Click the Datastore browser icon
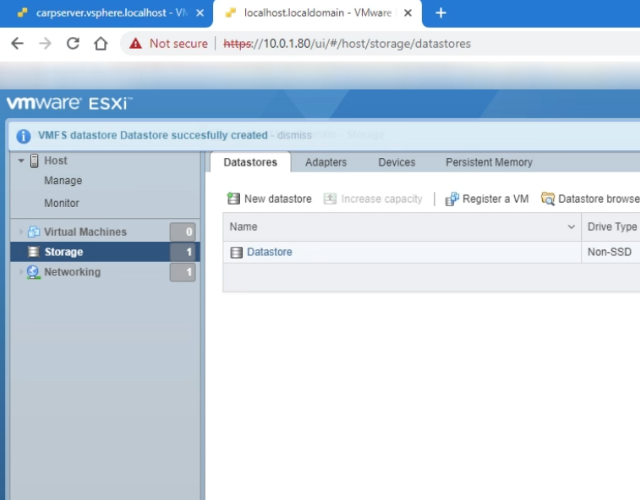This screenshot has width=640, height=500. [548, 199]
